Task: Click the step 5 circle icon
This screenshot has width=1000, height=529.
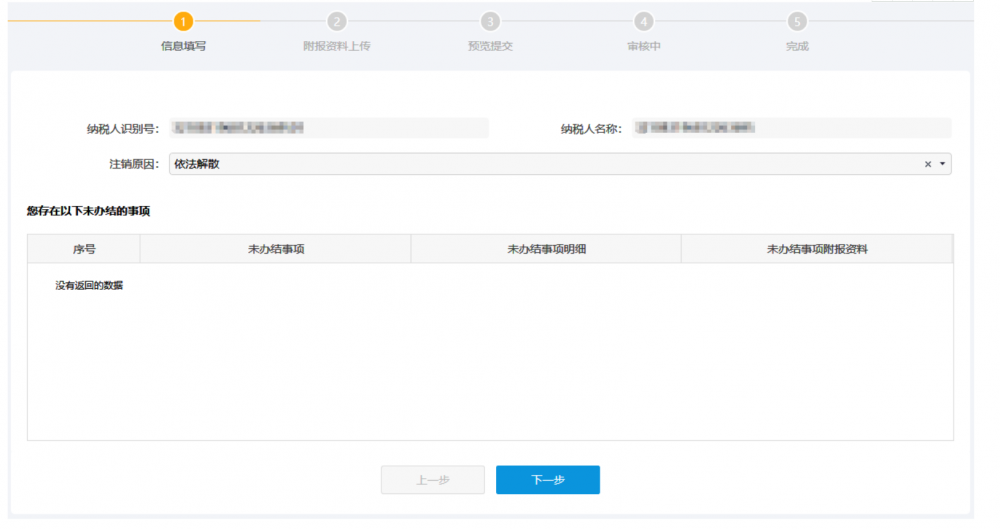Action: click(x=797, y=21)
